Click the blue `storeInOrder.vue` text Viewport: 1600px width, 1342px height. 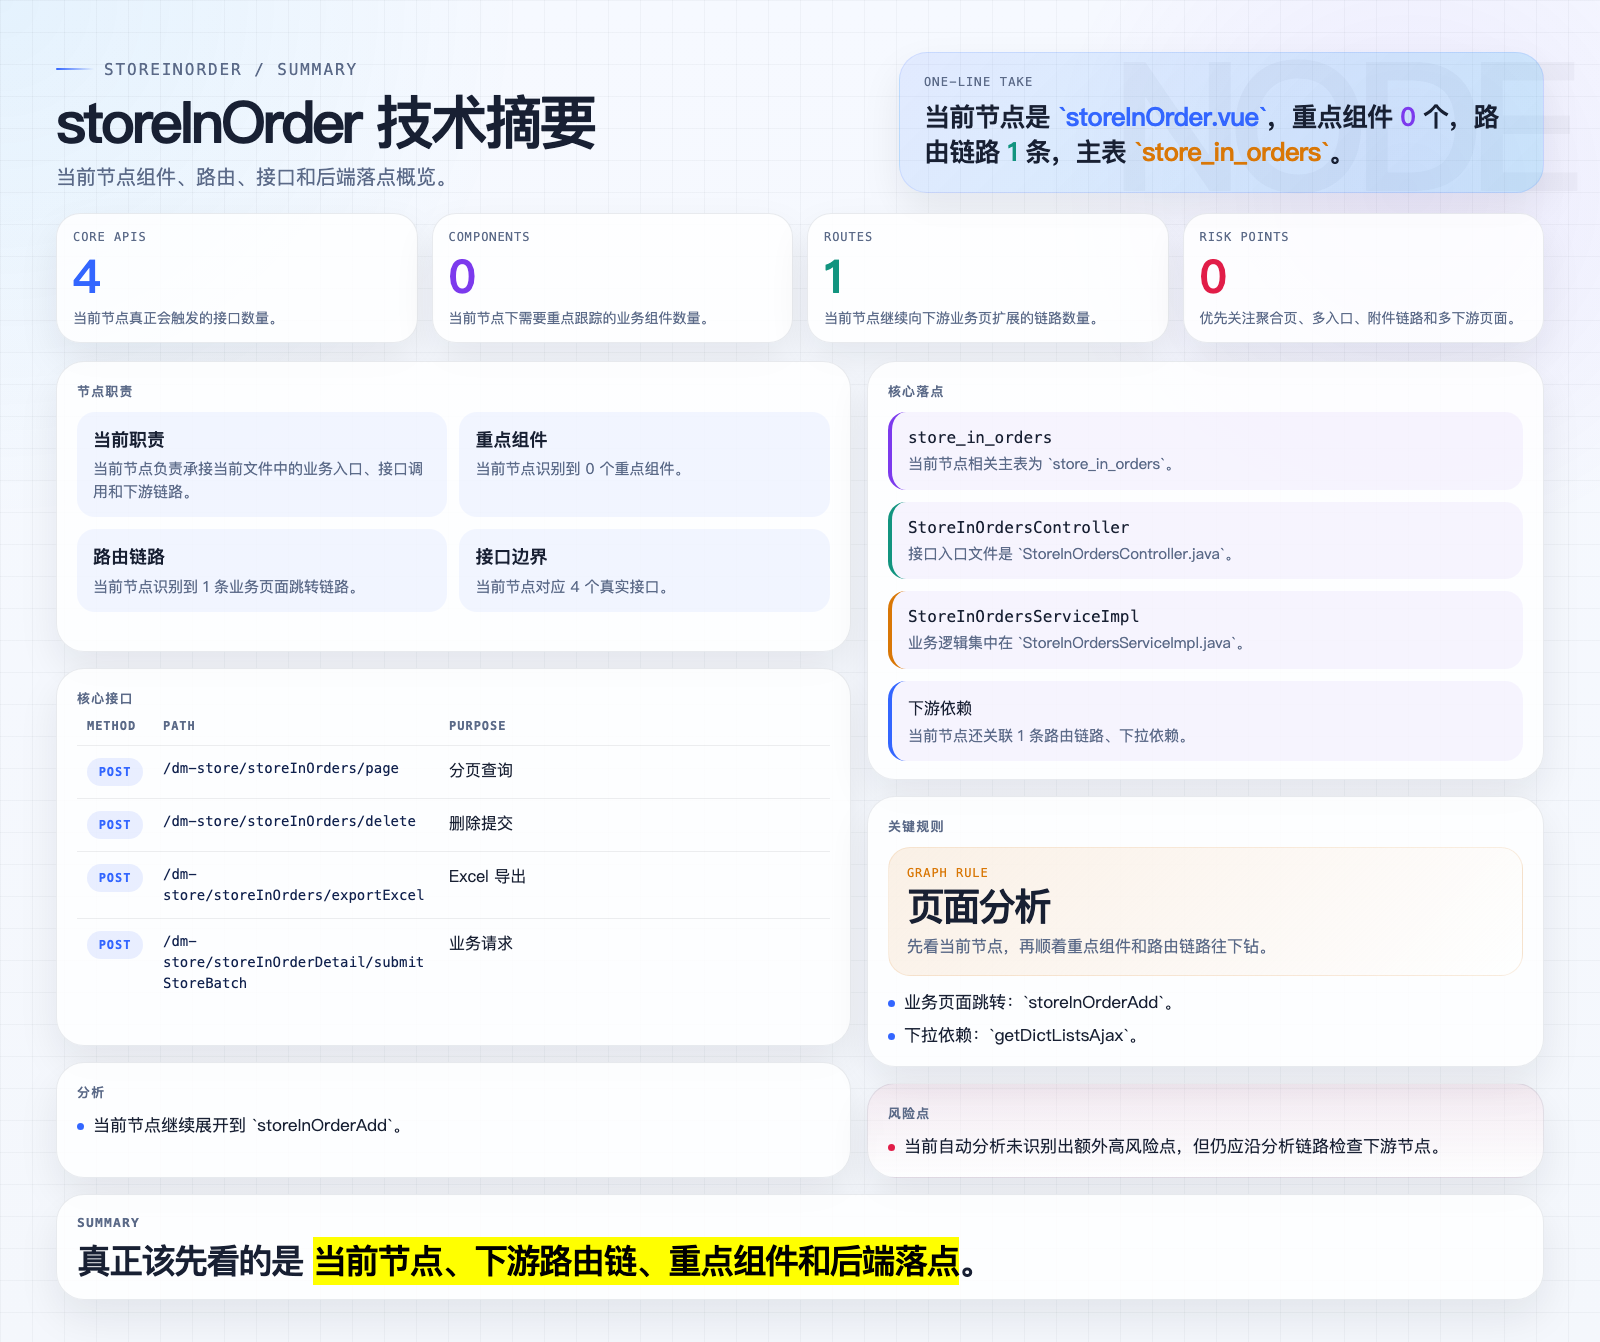point(1162,117)
